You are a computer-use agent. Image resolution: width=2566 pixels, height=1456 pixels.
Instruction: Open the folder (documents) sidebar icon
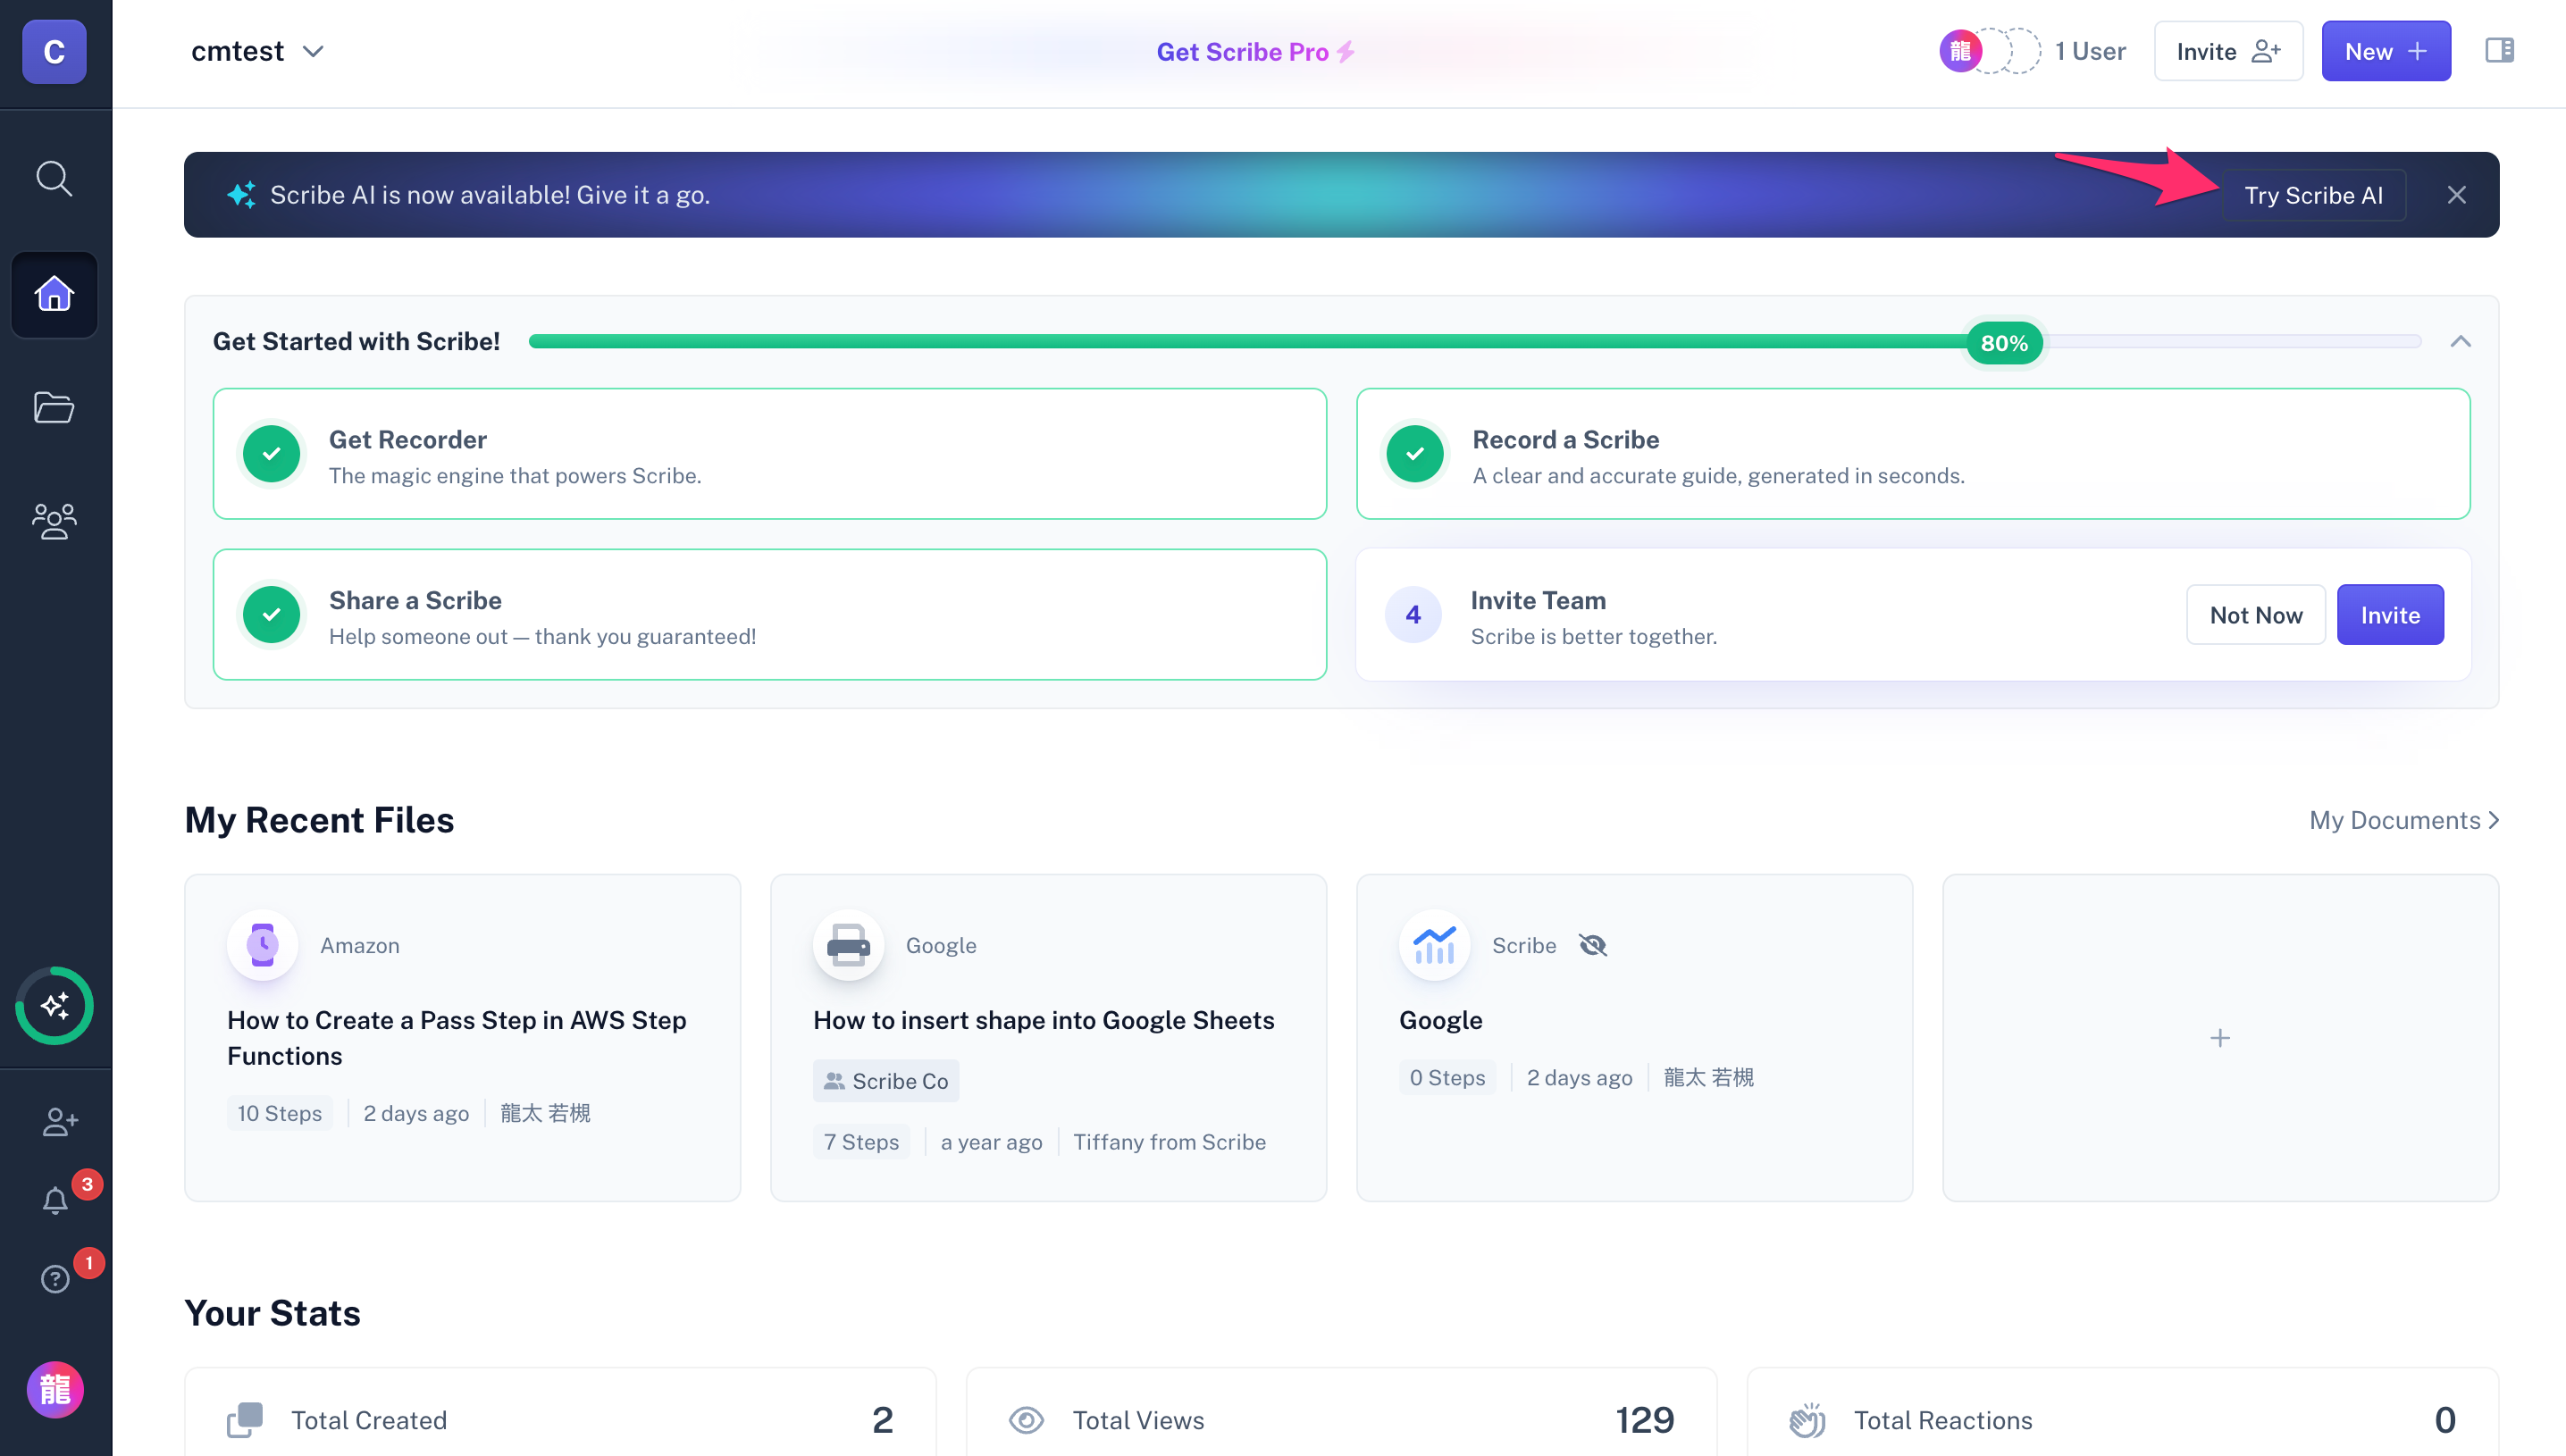tap(54, 407)
